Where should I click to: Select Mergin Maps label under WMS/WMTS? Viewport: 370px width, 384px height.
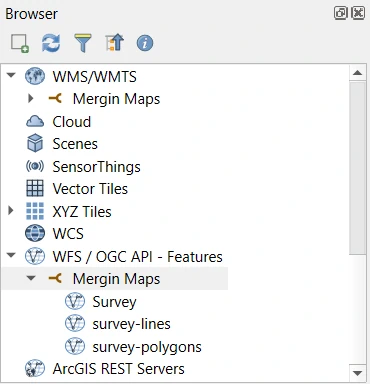(x=116, y=99)
